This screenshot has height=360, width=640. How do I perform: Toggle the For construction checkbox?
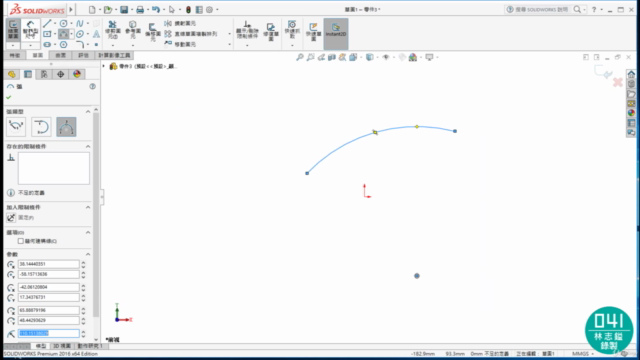tap(20, 241)
